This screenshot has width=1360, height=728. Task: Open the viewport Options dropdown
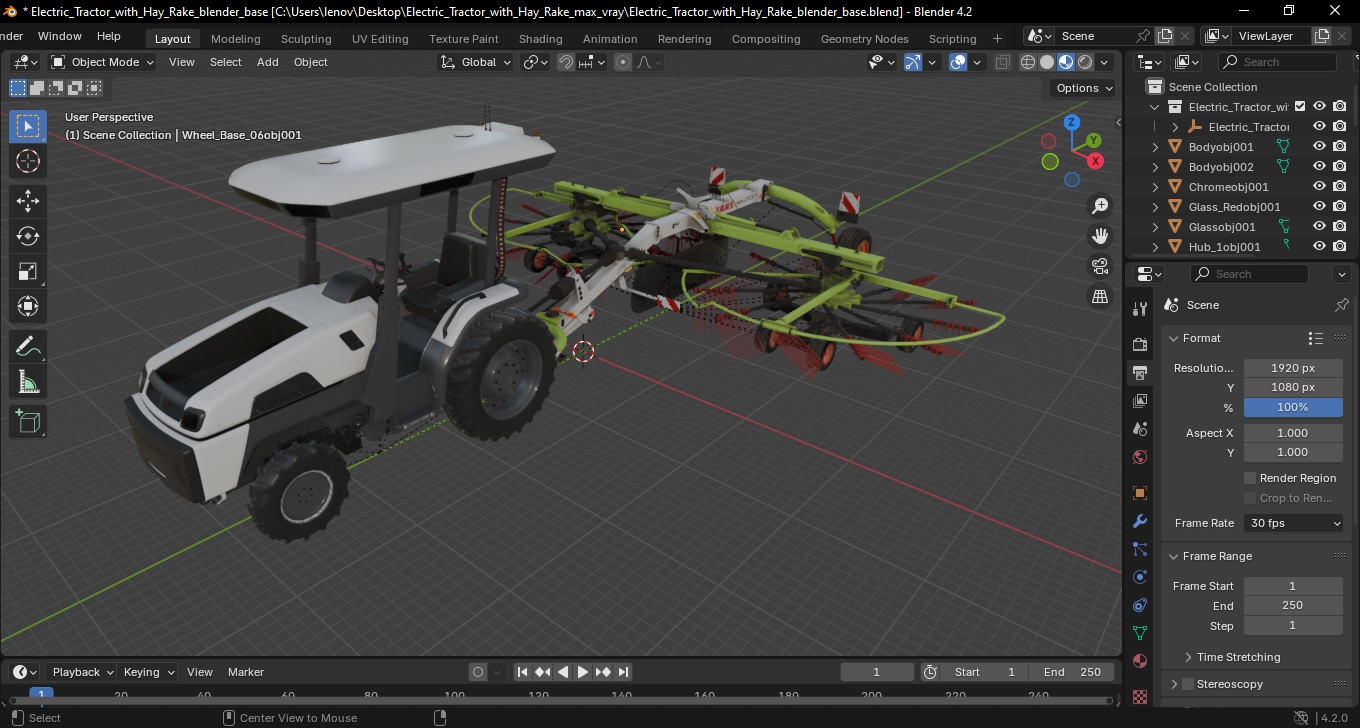pos(1085,88)
